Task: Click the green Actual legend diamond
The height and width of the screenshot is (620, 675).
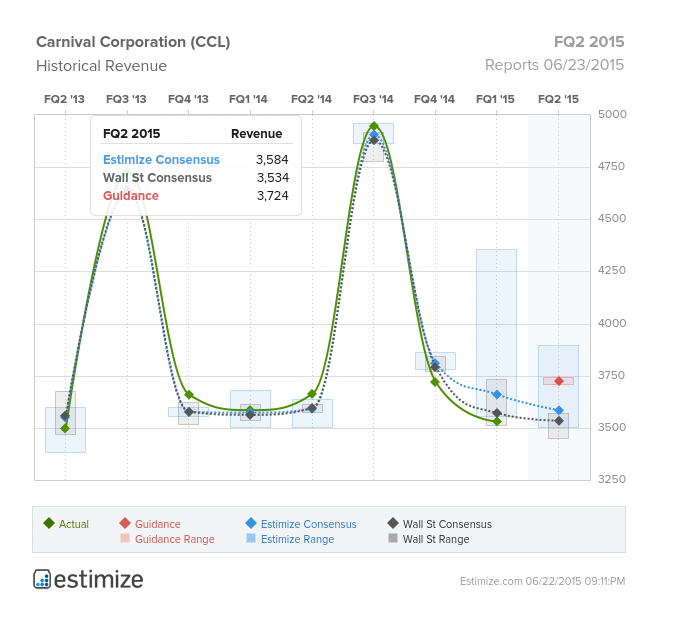Action: 49,523
